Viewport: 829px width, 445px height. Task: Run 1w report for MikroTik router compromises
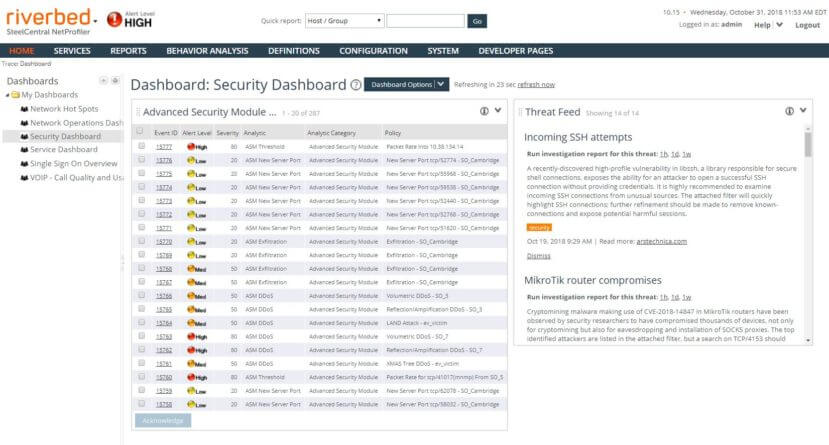click(686, 298)
